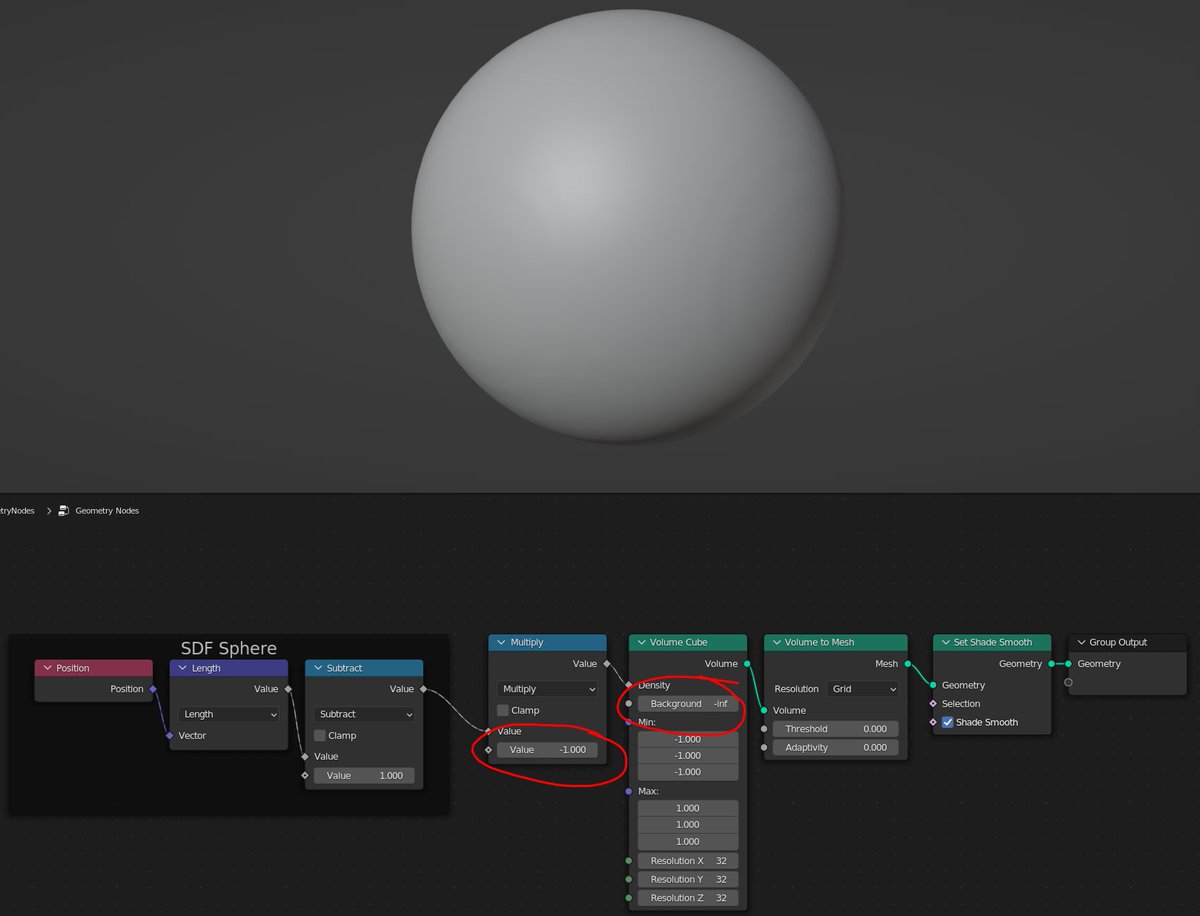Select the Set Shade Smooth node header
1200x916 pixels.
coord(992,643)
